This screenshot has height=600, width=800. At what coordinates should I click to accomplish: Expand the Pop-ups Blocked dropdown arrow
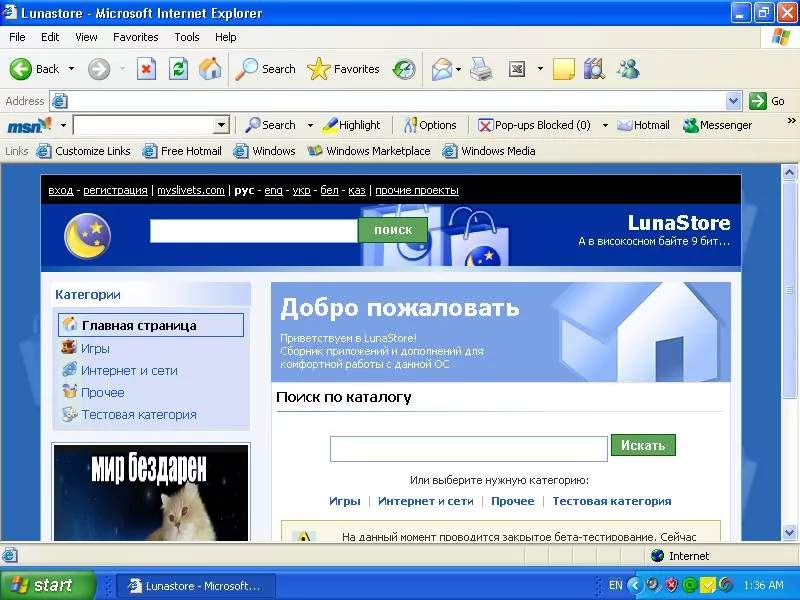605,125
